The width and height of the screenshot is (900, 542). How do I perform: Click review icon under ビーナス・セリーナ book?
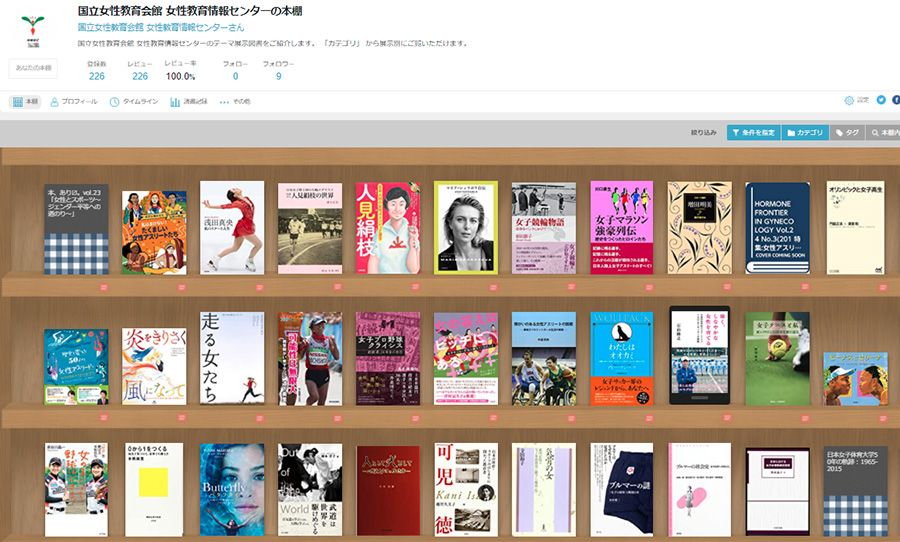(x=883, y=418)
